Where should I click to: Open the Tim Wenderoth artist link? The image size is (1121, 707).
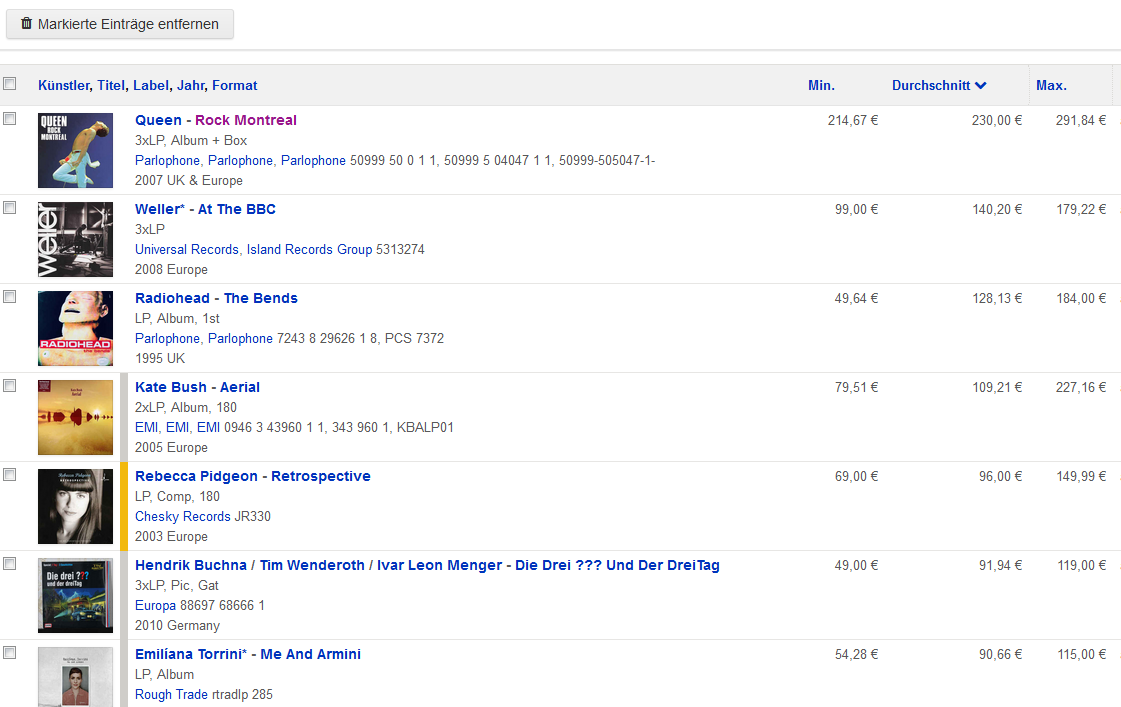(x=312, y=565)
